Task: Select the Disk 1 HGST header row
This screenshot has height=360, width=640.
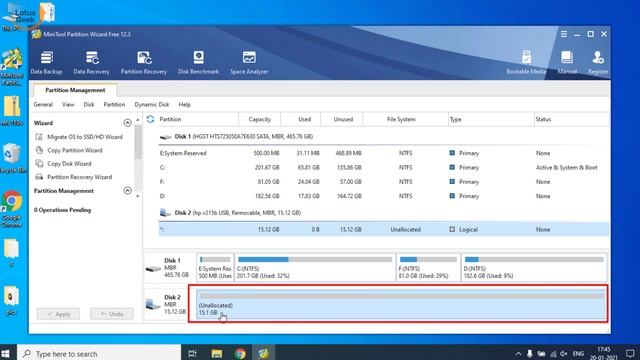Action: 384,137
